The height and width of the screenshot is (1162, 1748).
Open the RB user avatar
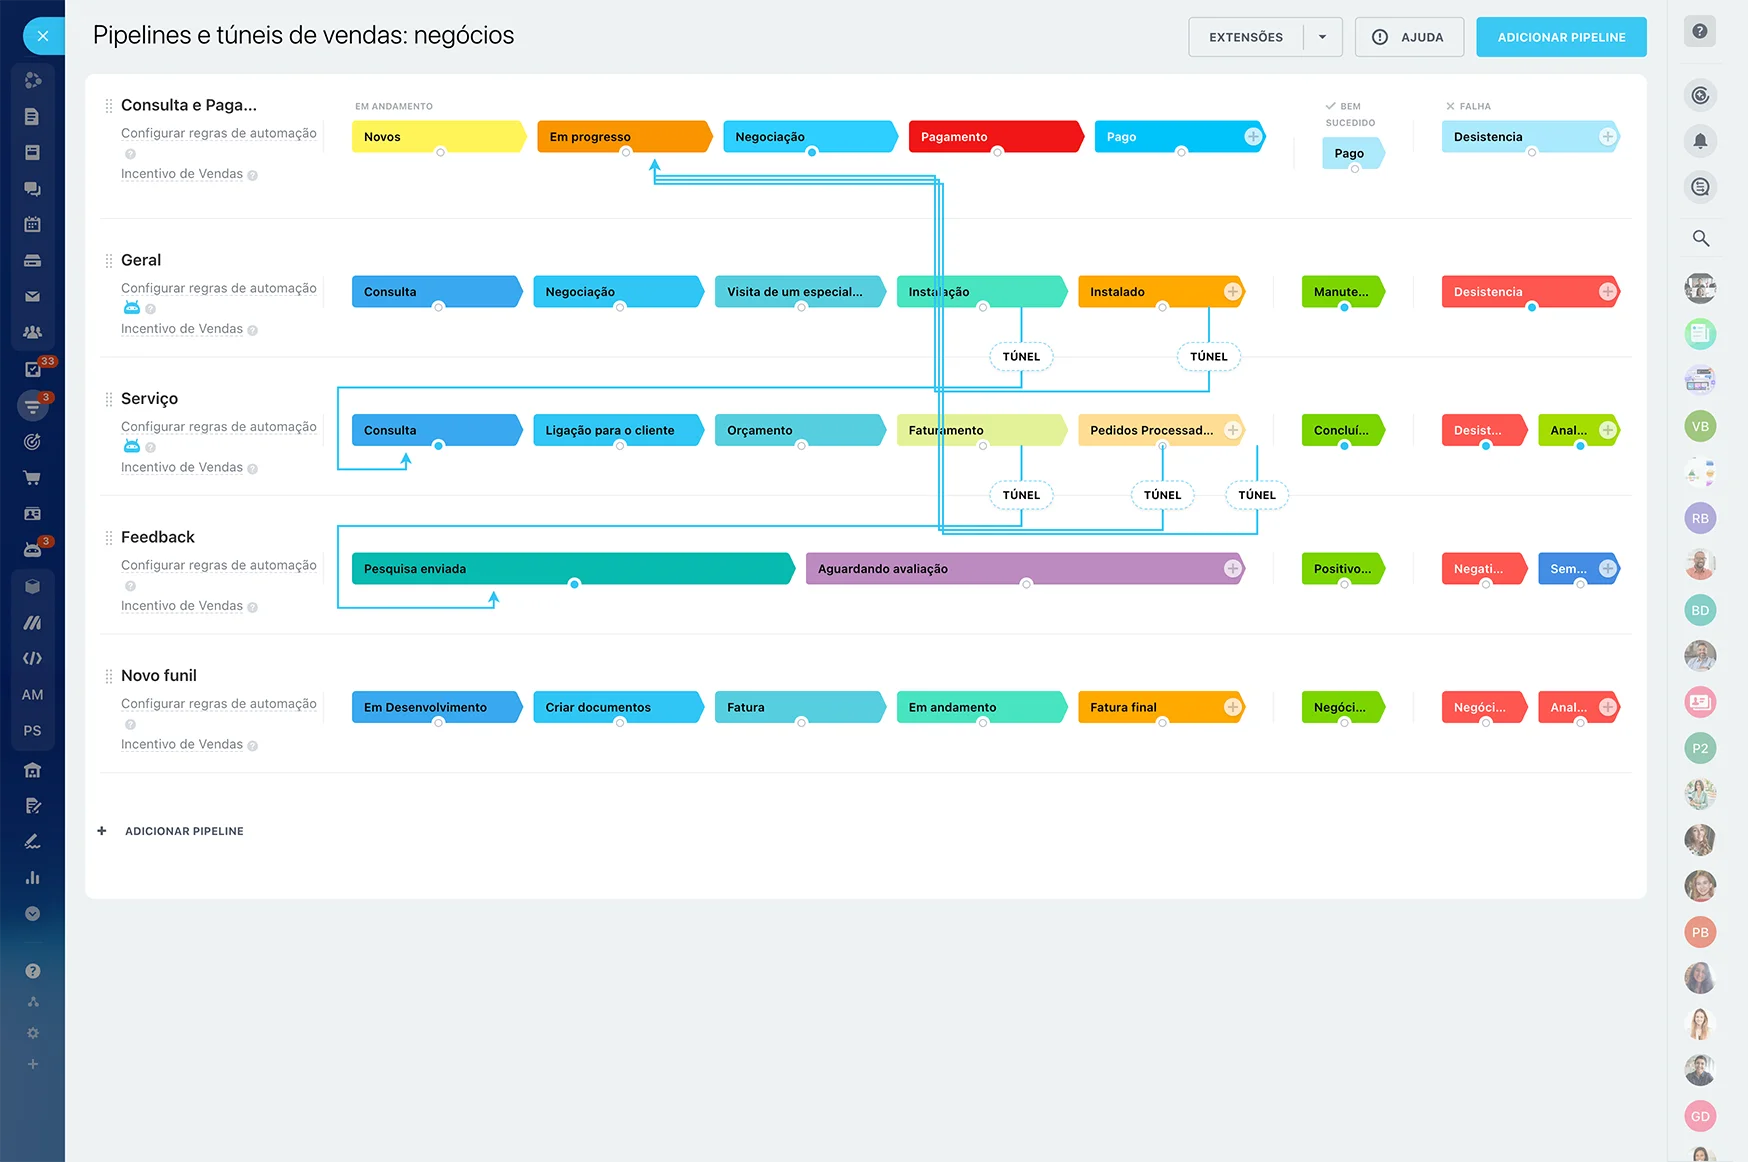(x=1700, y=518)
